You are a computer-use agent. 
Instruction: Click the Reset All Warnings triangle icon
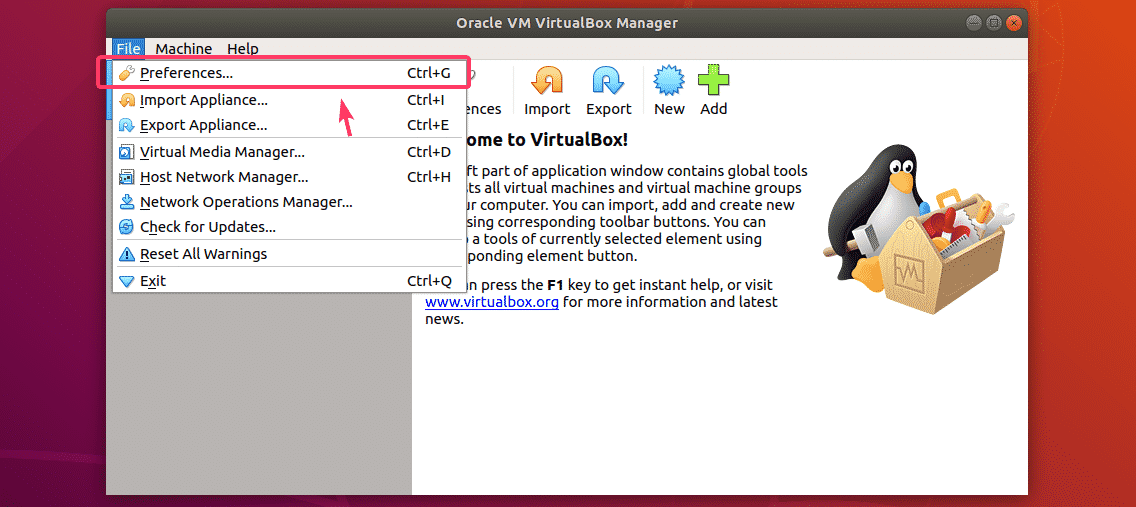click(127, 254)
